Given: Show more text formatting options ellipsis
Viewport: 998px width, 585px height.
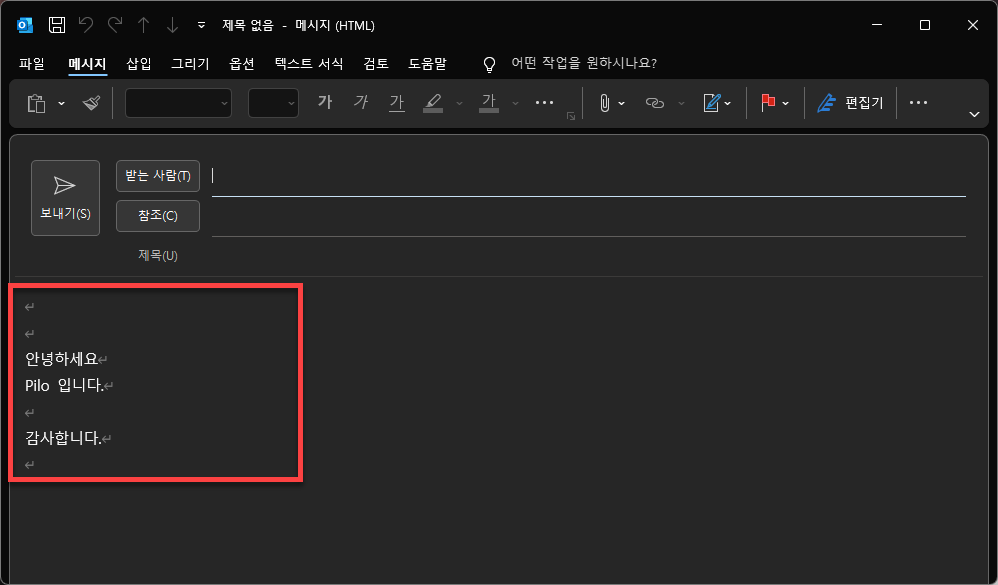Looking at the screenshot, I should (x=544, y=102).
